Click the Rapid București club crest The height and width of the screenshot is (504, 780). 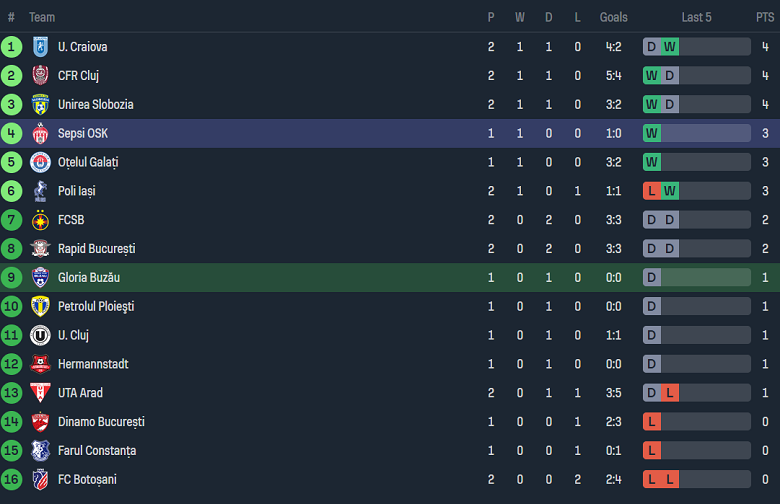pos(40,249)
